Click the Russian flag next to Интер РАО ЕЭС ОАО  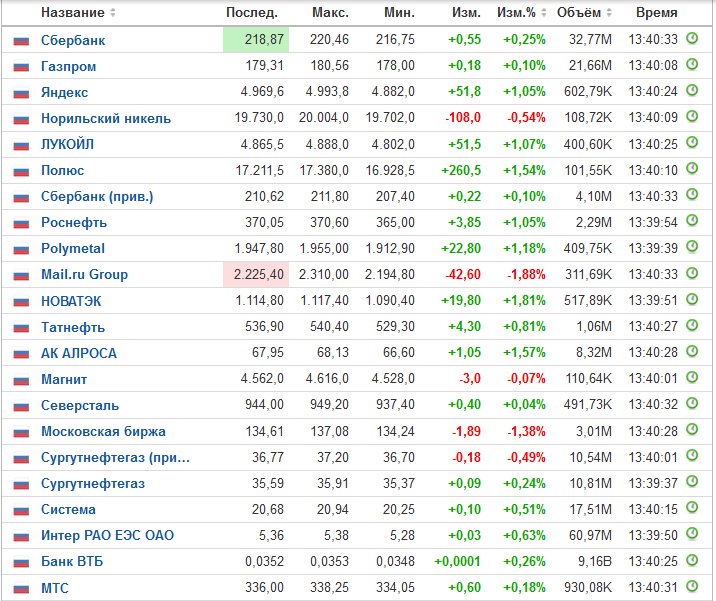click(21, 536)
